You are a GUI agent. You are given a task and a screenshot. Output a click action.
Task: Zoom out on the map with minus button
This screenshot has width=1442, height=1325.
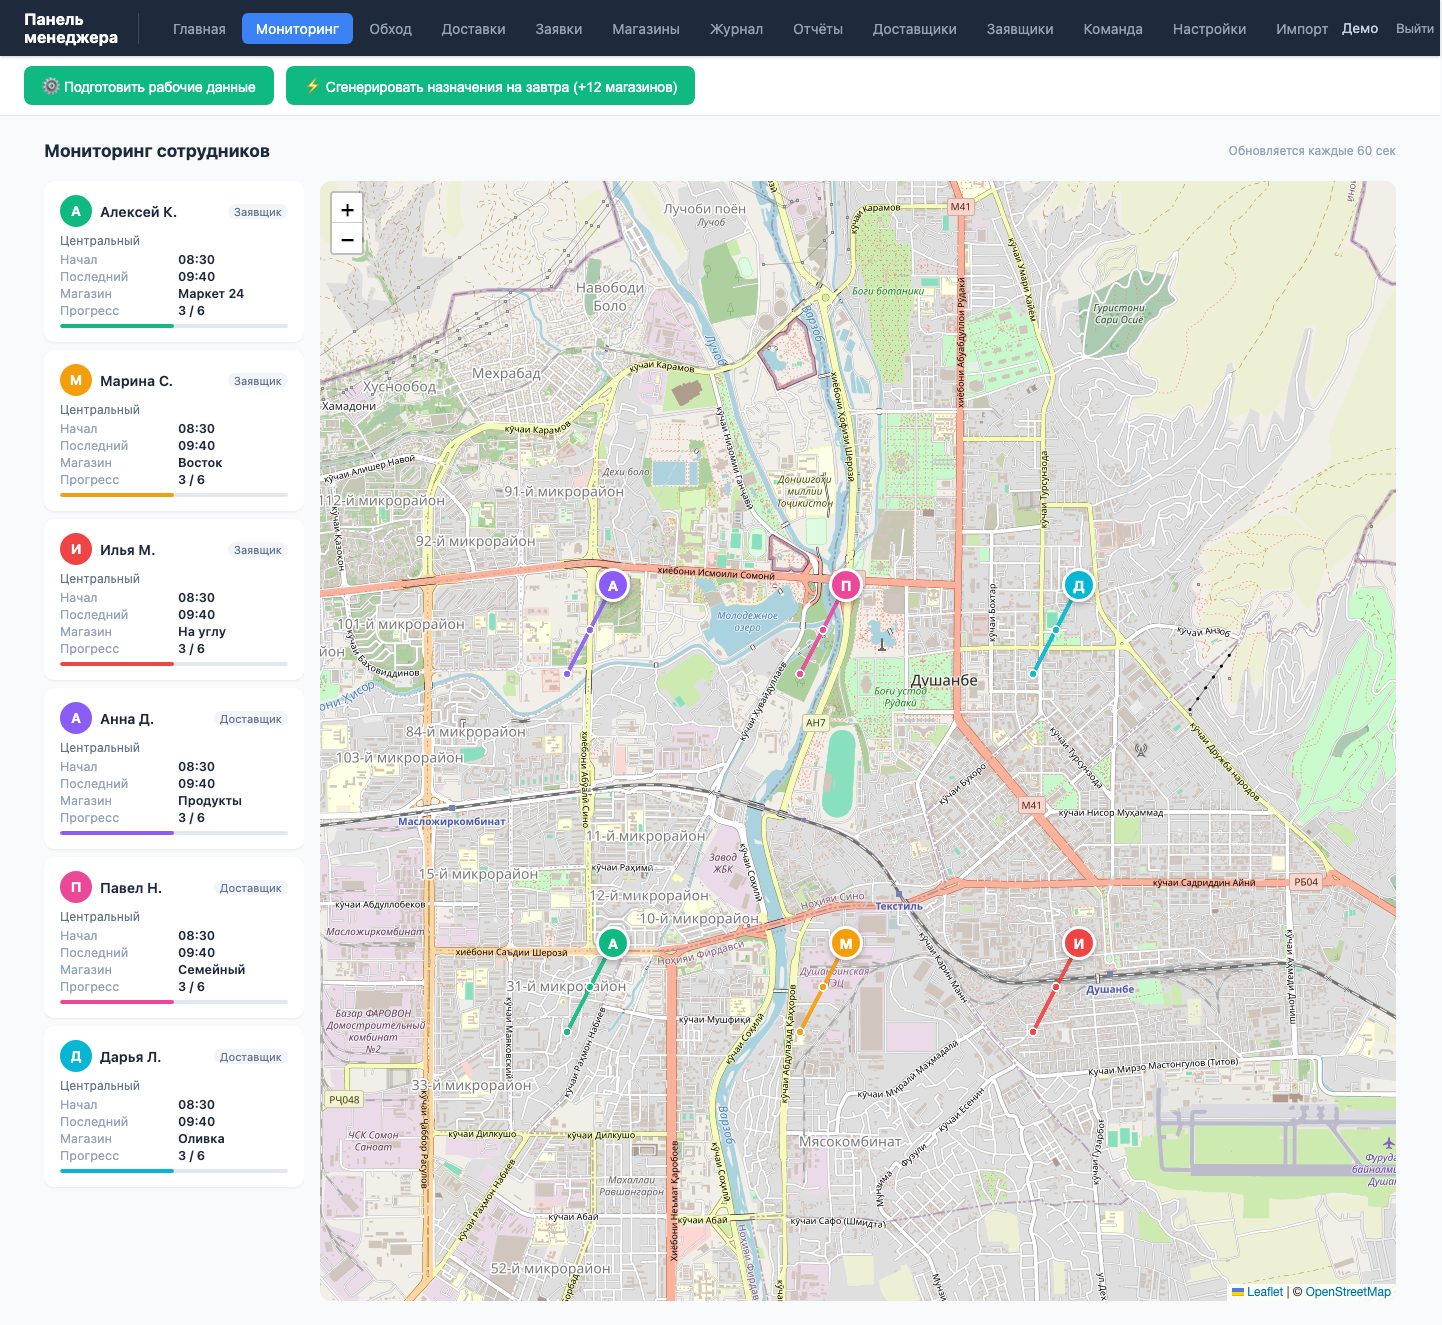pos(347,240)
